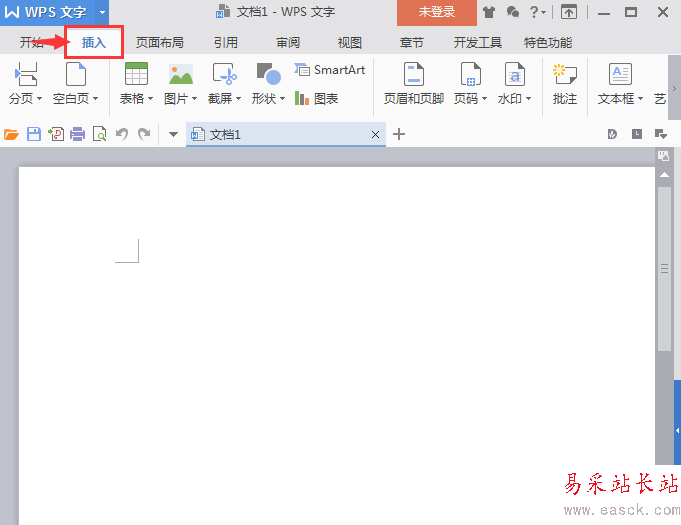
Task: Click the vertical scrollbar up arrow
Action: pos(664,175)
